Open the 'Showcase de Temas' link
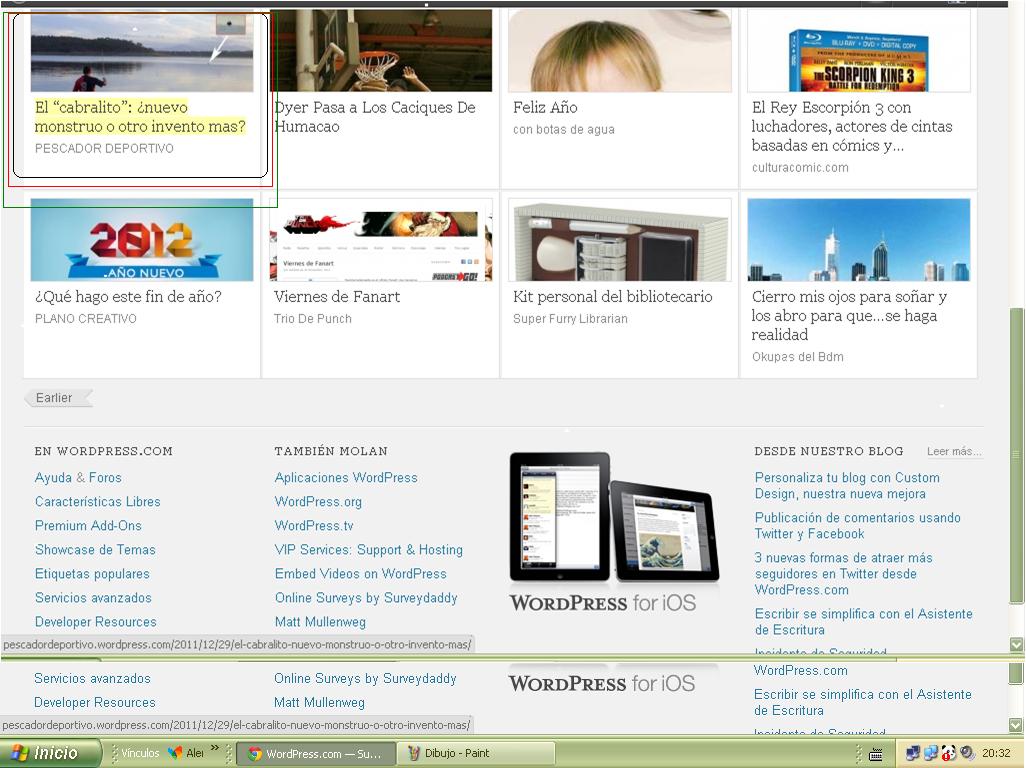Screen dimensions: 1026x768 tap(95, 550)
